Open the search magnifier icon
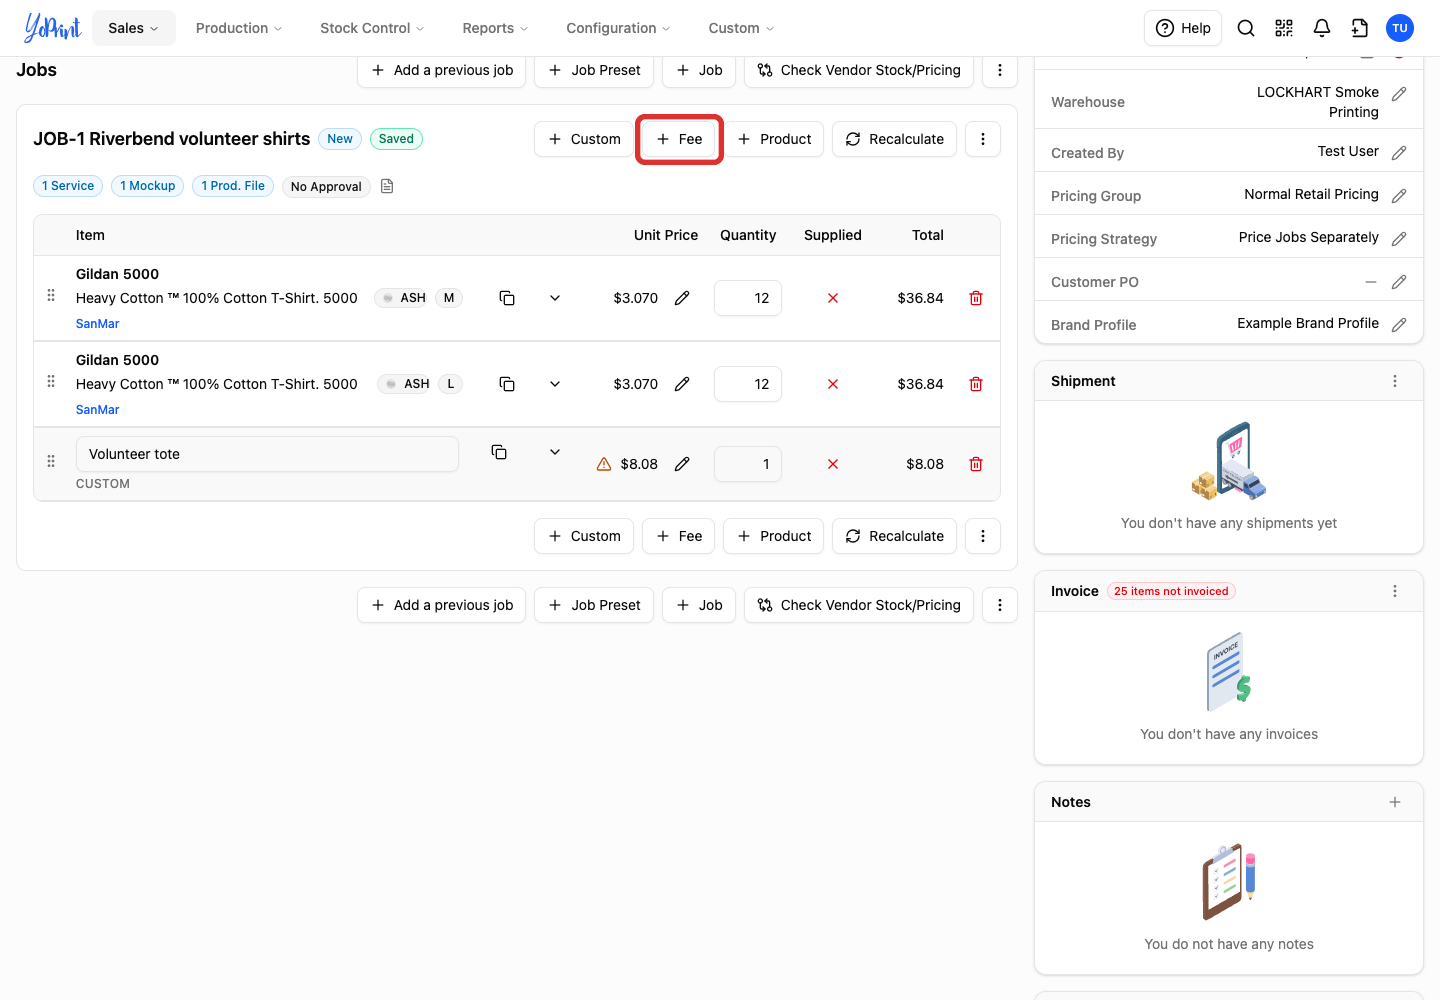 pyautogui.click(x=1246, y=28)
